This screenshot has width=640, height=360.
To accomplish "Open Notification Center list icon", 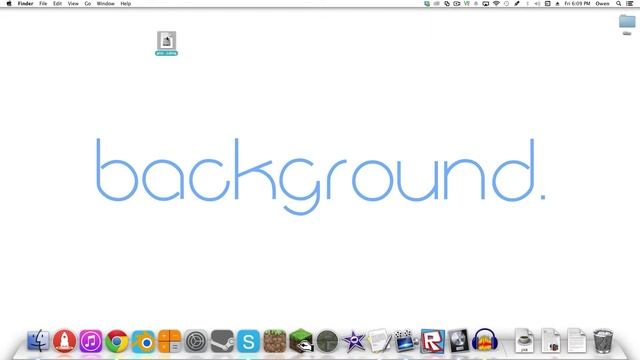I will click(630, 4).
